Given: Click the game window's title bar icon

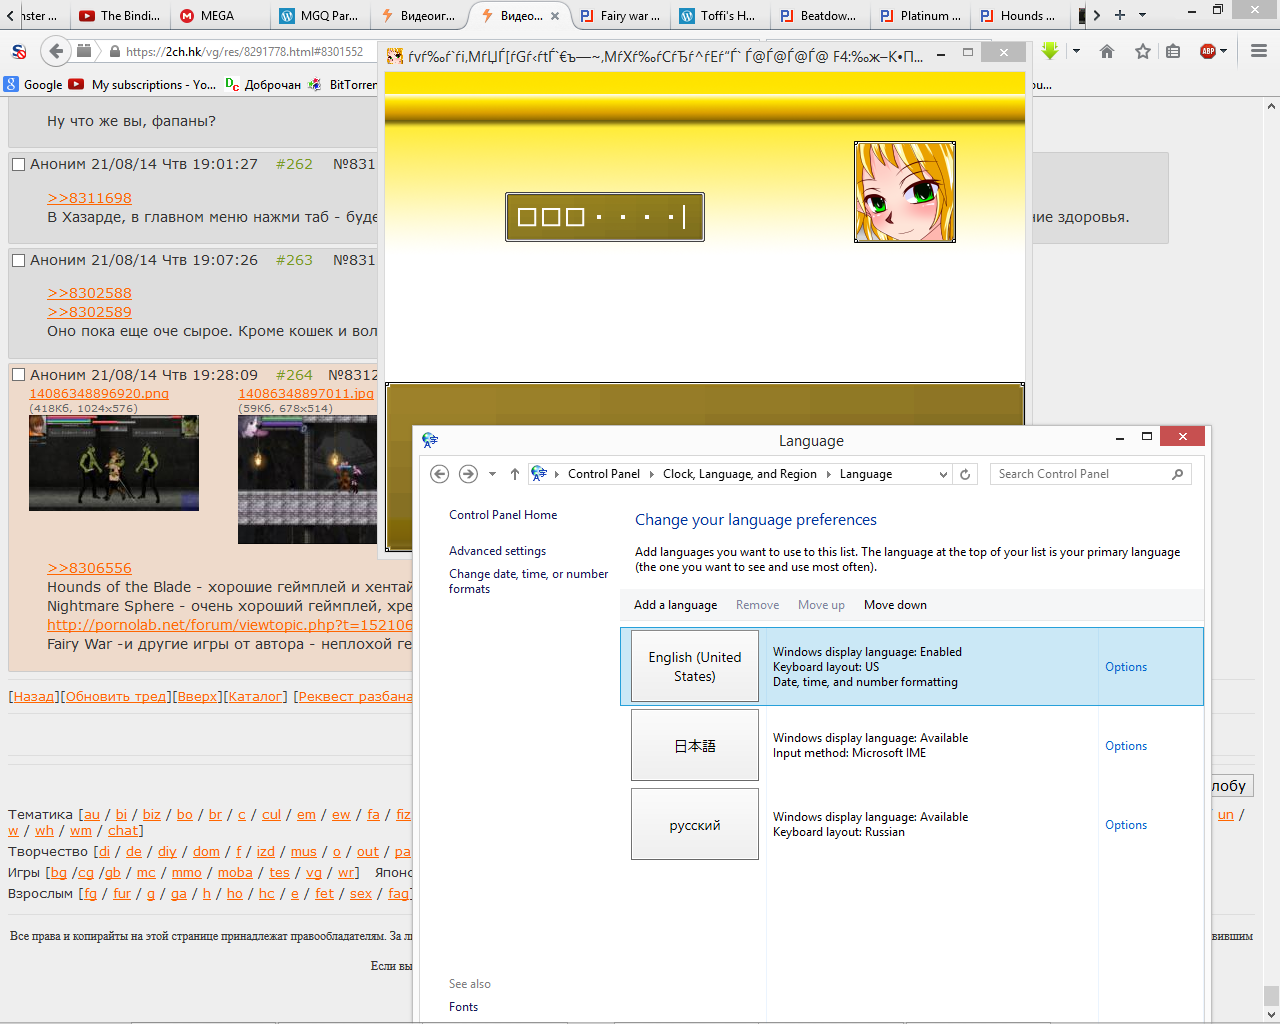Looking at the screenshot, I should click(x=395, y=56).
